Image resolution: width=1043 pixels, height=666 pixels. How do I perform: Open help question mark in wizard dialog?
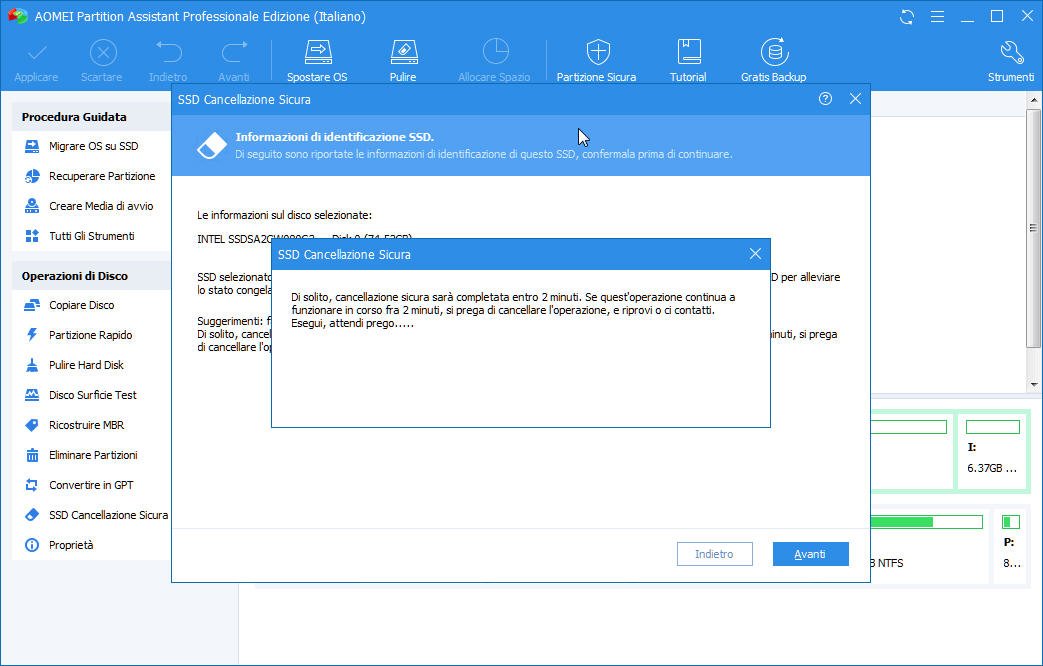point(825,99)
